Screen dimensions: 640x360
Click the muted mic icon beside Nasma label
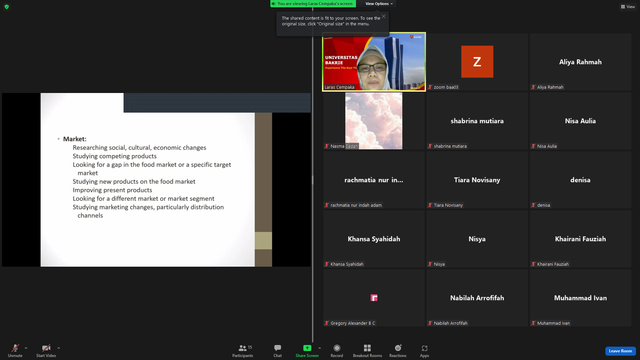tap(327, 146)
